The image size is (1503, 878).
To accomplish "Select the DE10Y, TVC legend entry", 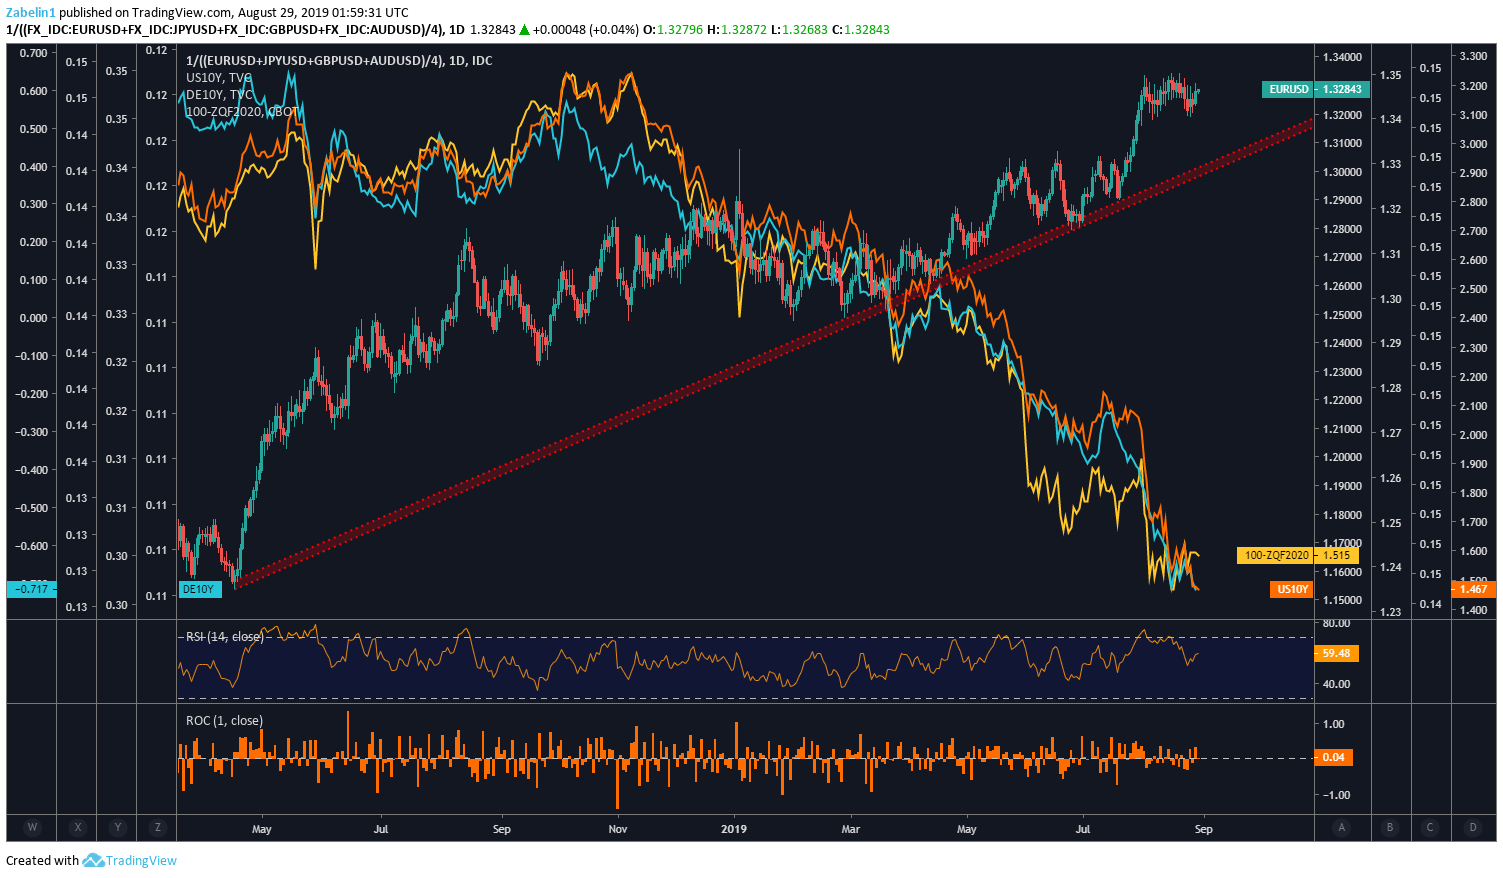I will pos(220,95).
